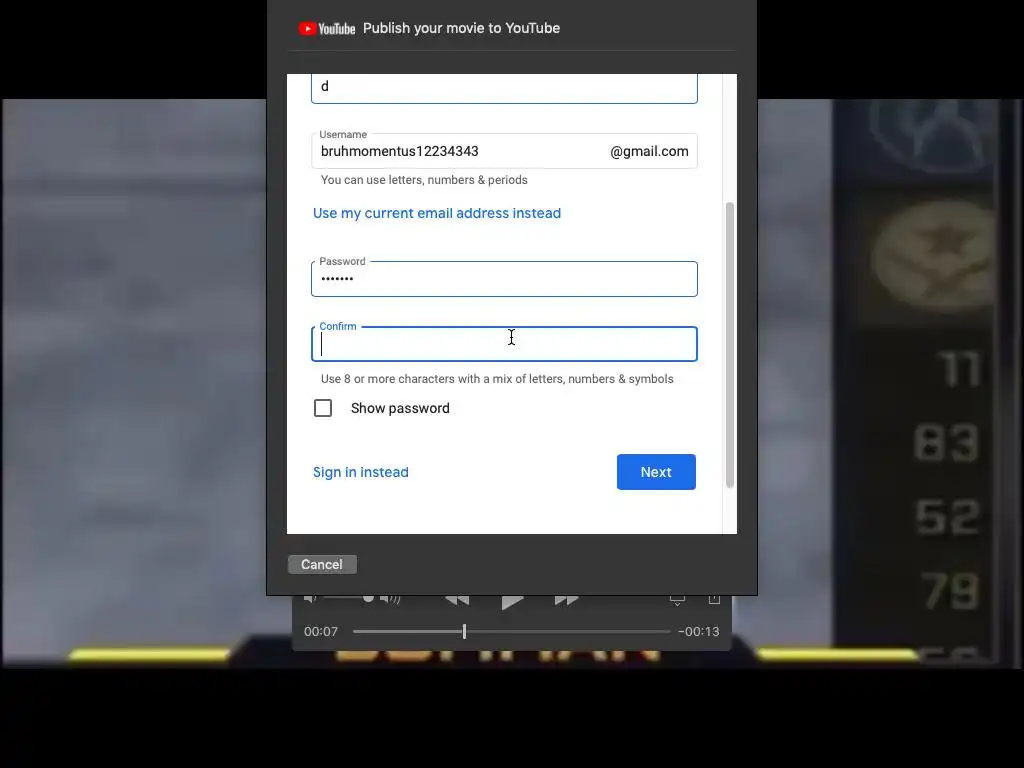The image size is (1024, 768).
Task: Toggle the Show password checkbox
Action: coord(323,408)
